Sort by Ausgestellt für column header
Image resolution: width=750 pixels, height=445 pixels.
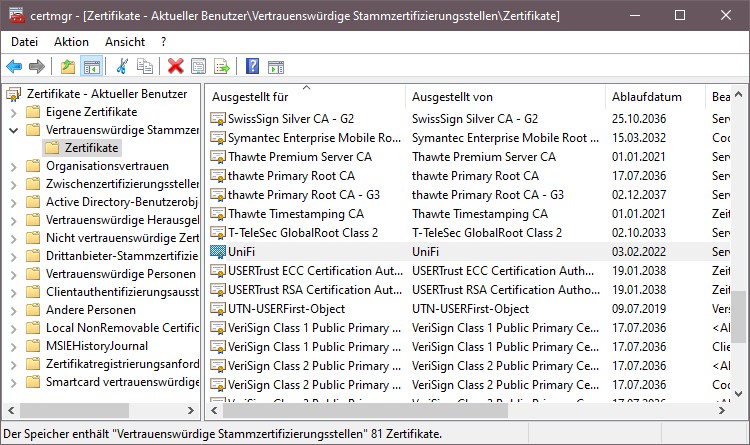tap(306, 97)
